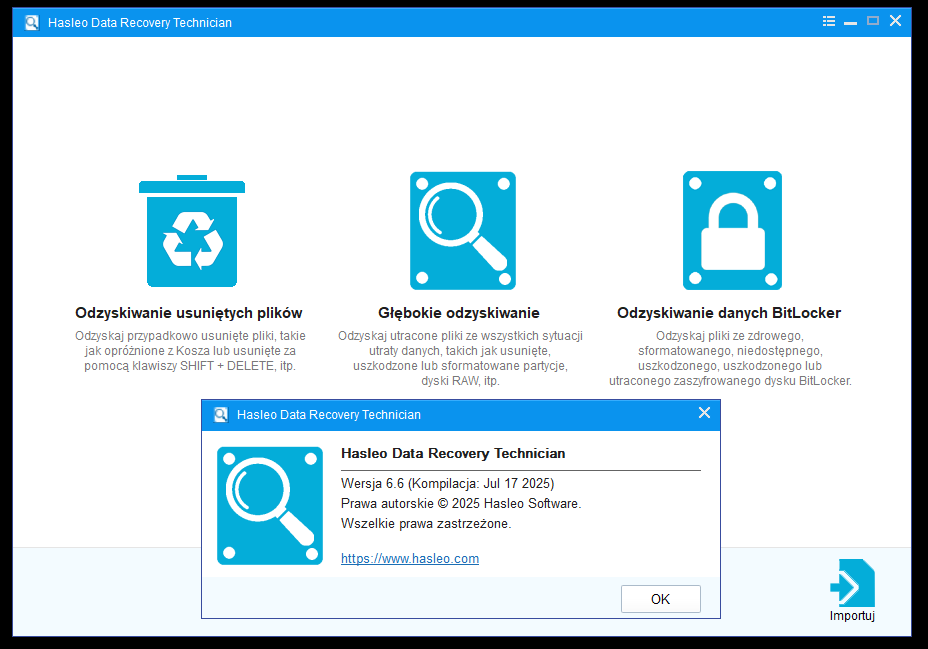Open the main window menu list icon
Viewport: 928px width, 649px height.
point(829,21)
